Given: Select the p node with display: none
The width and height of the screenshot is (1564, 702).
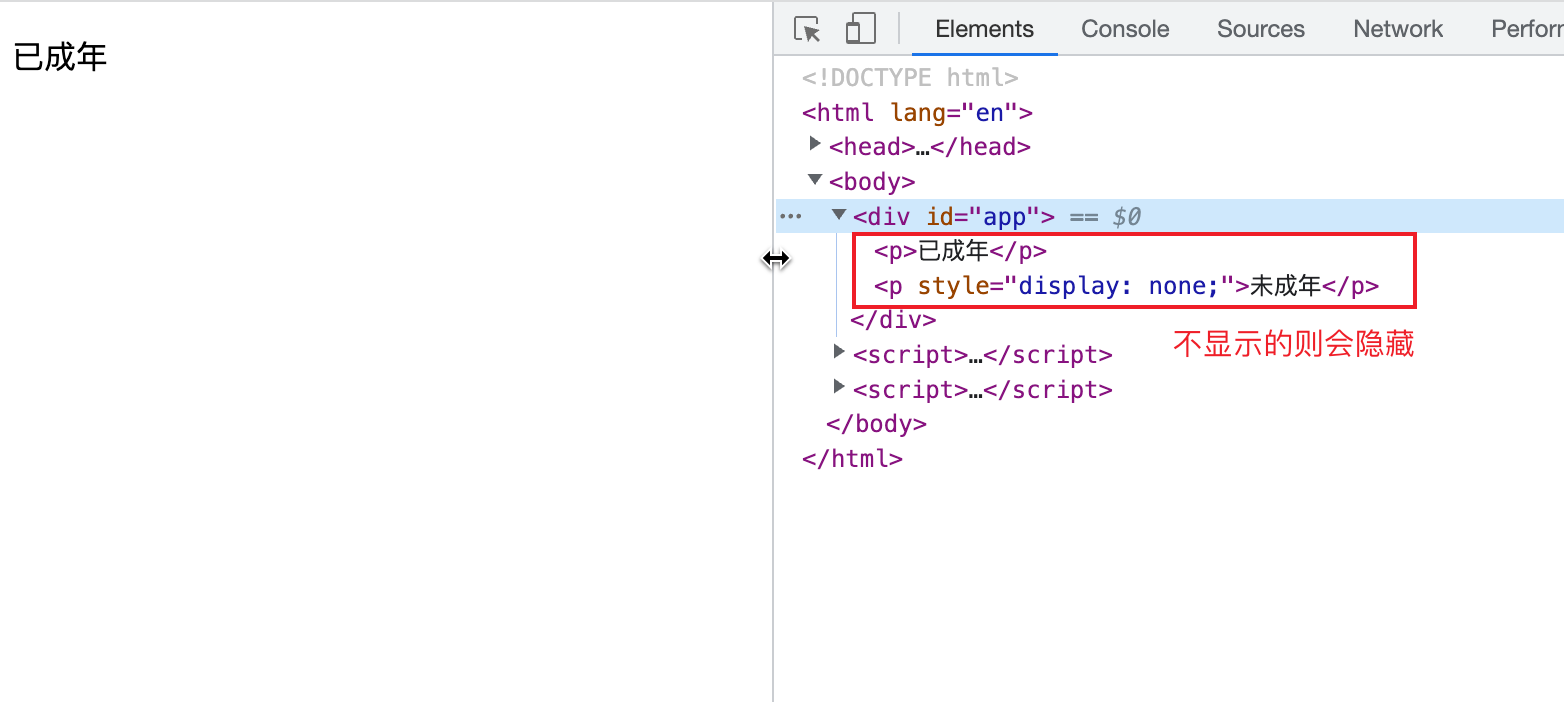Looking at the screenshot, I should tap(1126, 287).
